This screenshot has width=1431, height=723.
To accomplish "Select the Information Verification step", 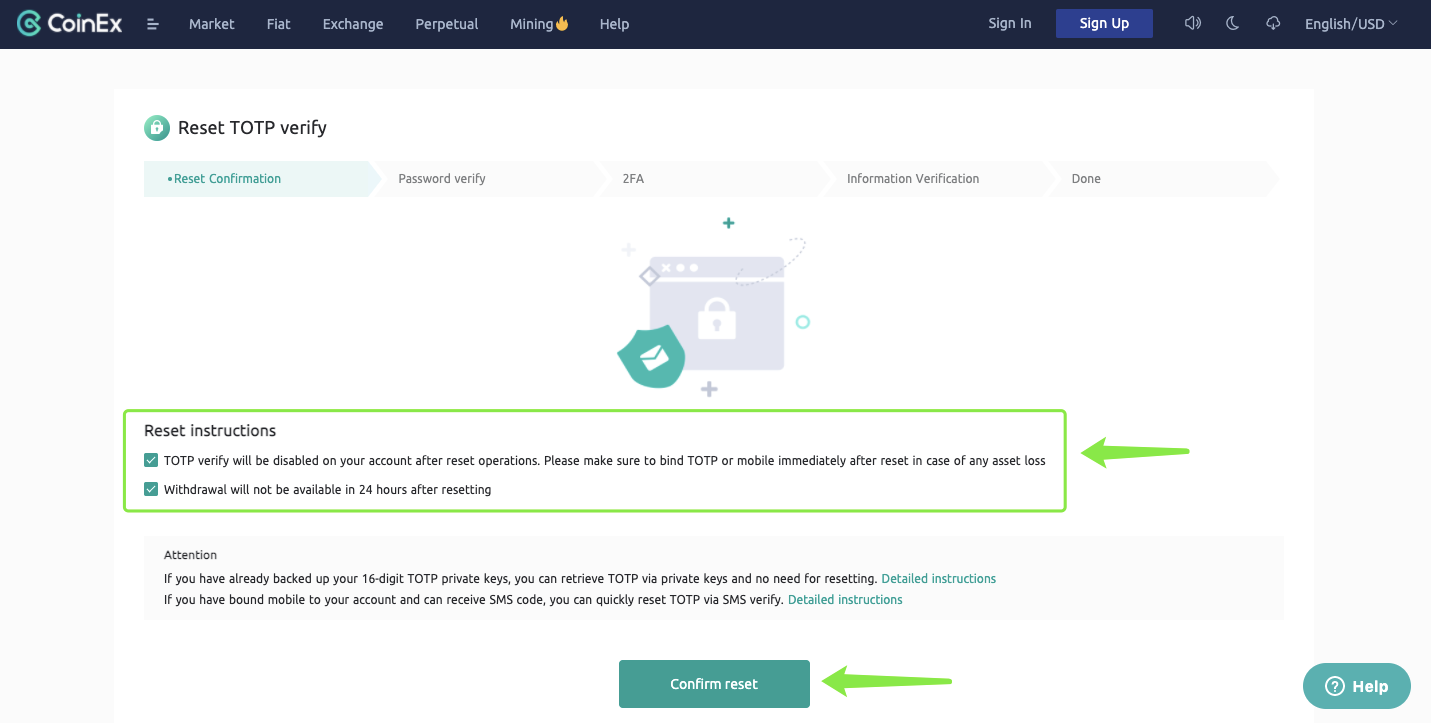I will coord(912,179).
